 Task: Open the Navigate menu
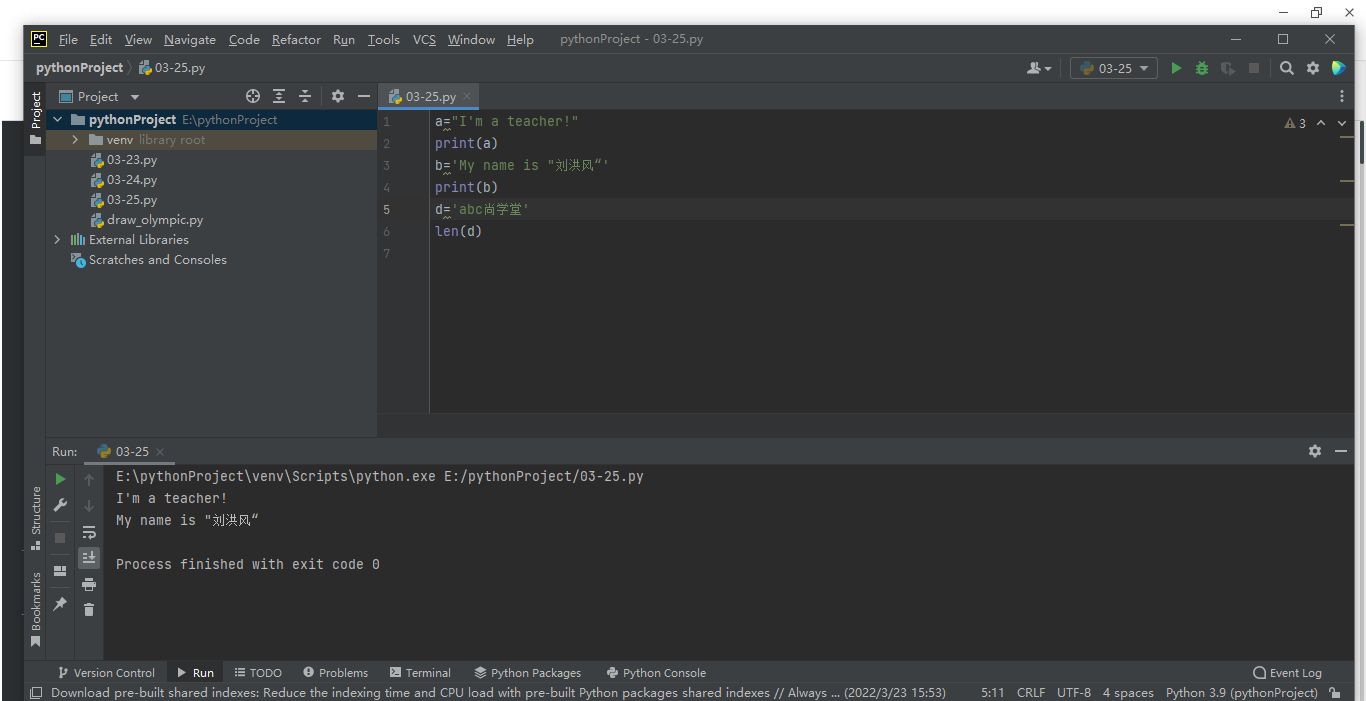tap(190, 40)
